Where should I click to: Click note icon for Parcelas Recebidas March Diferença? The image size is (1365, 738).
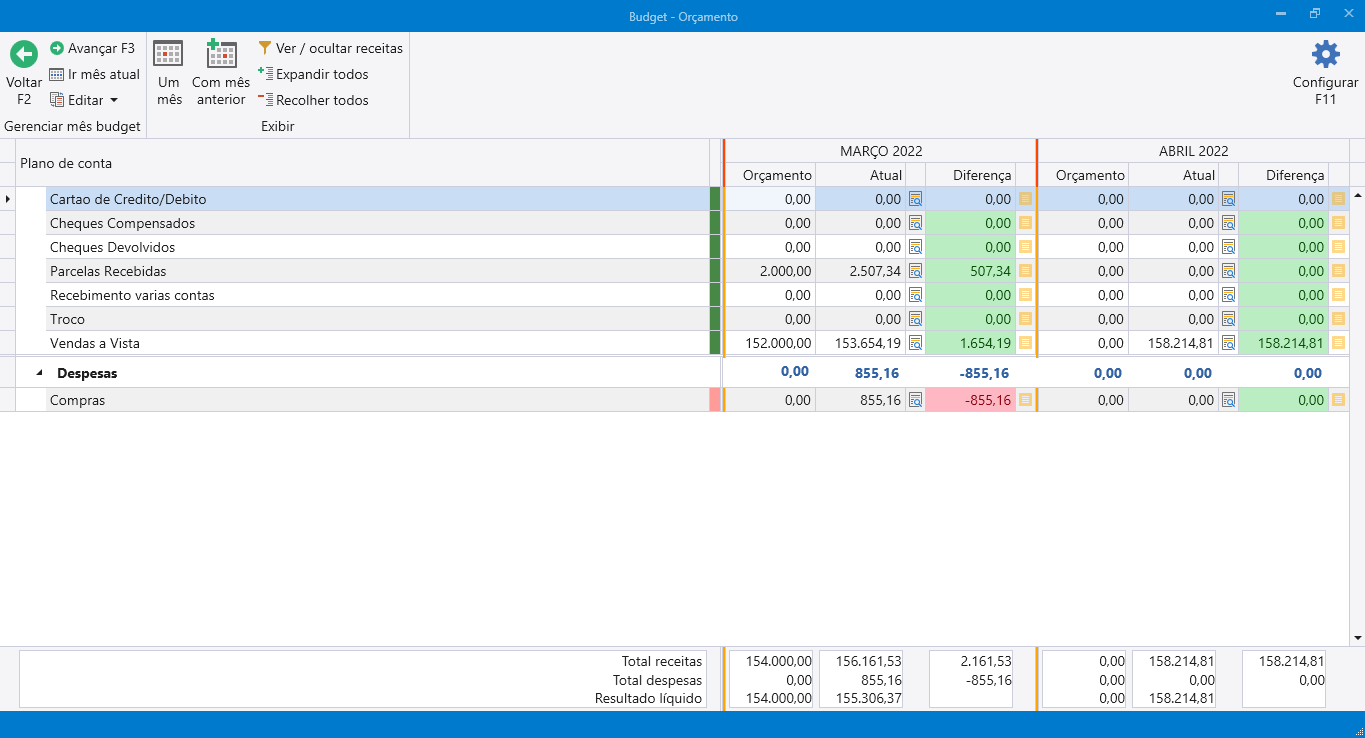tap(1025, 271)
